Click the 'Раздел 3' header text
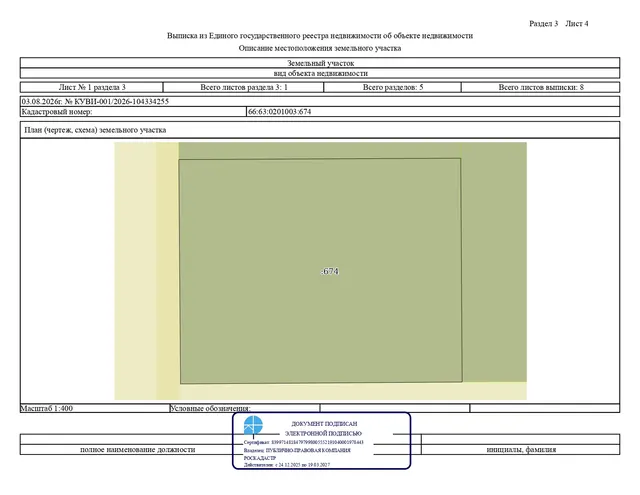 [543, 24]
